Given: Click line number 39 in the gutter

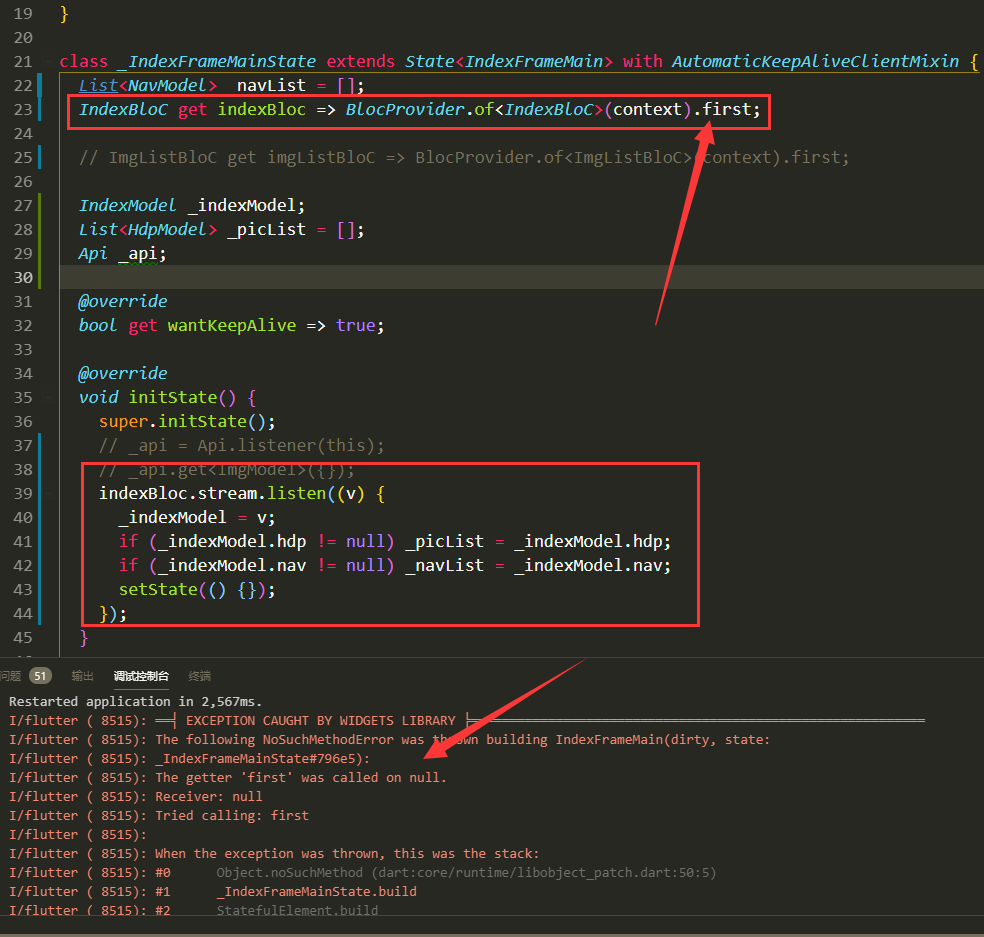Looking at the screenshot, I should pos(23,493).
